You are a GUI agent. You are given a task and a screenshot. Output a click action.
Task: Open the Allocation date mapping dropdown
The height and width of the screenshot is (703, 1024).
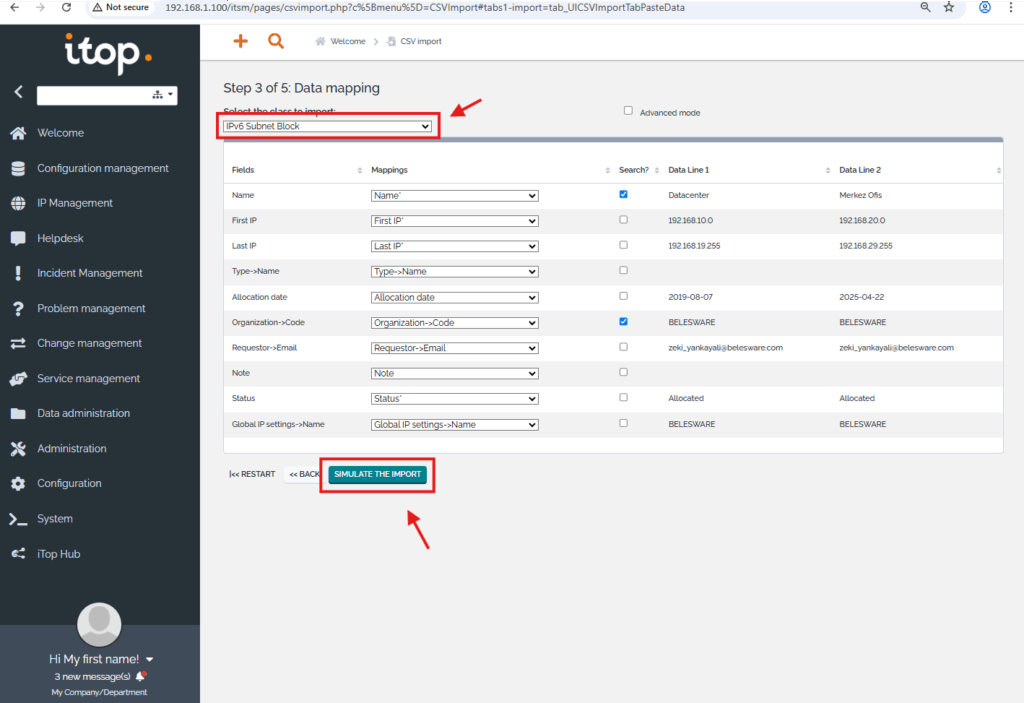pyautogui.click(x=454, y=297)
